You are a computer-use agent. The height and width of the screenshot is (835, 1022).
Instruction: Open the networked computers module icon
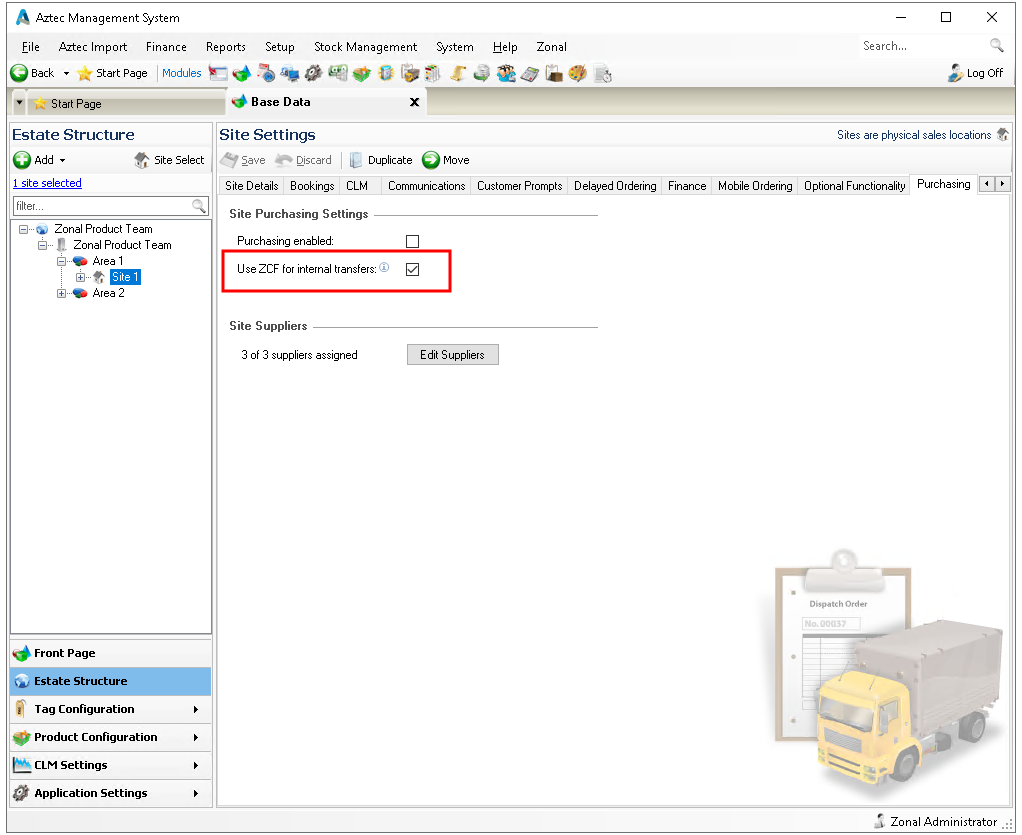[x=289, y=74]
